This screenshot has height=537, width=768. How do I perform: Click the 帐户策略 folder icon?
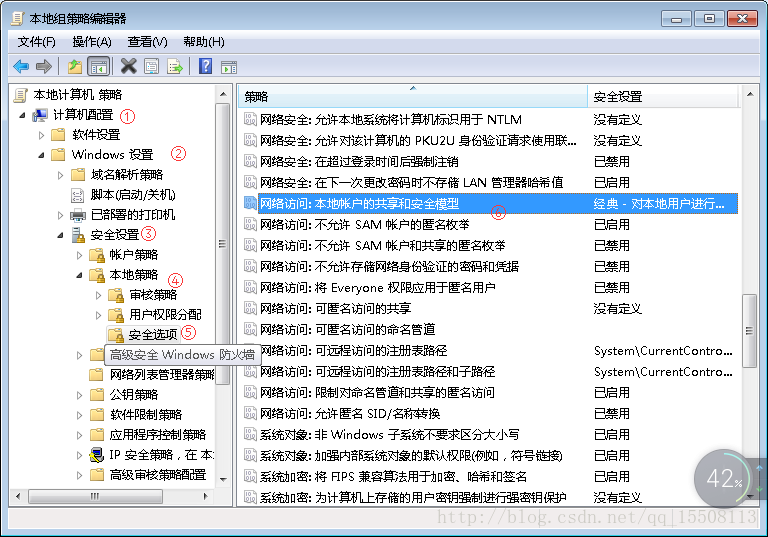97,255
